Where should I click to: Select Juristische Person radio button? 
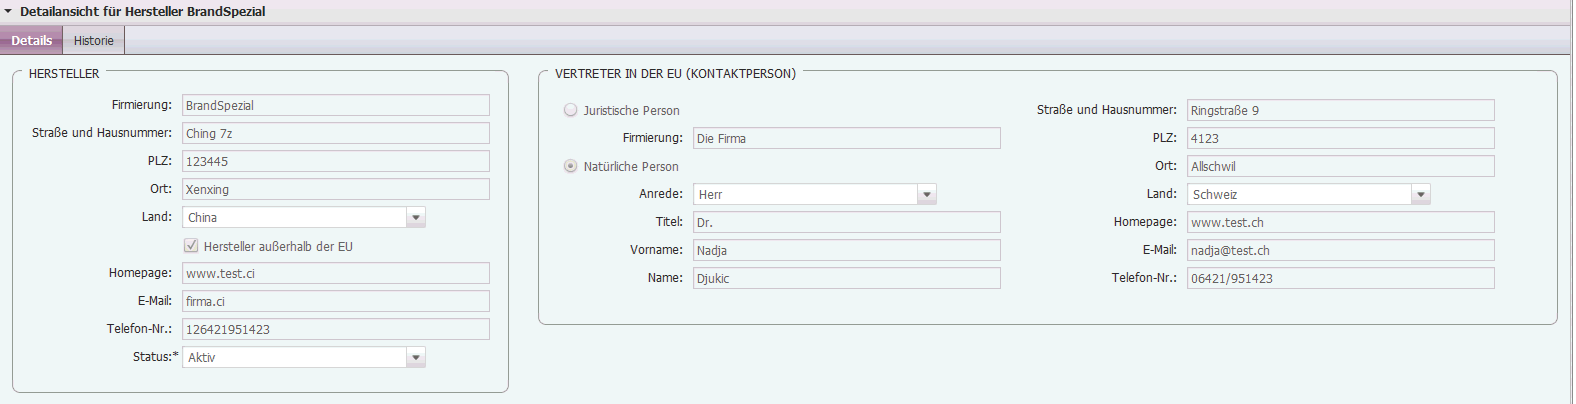point(571,110)
